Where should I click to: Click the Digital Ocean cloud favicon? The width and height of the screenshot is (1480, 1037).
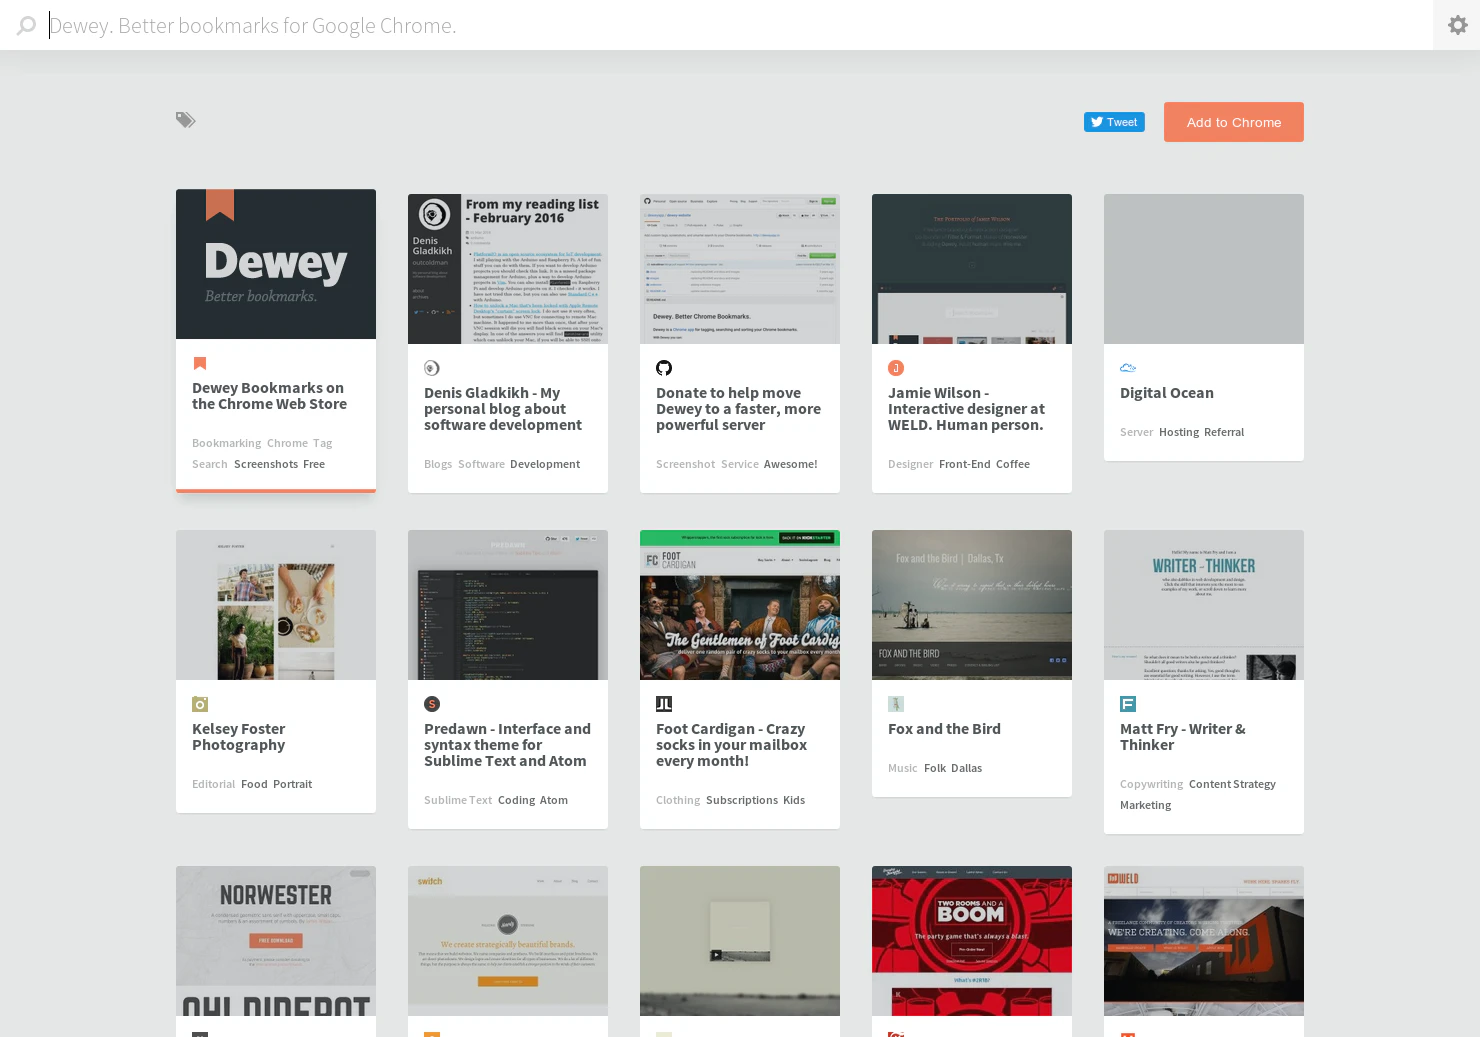click(1128, 368)
